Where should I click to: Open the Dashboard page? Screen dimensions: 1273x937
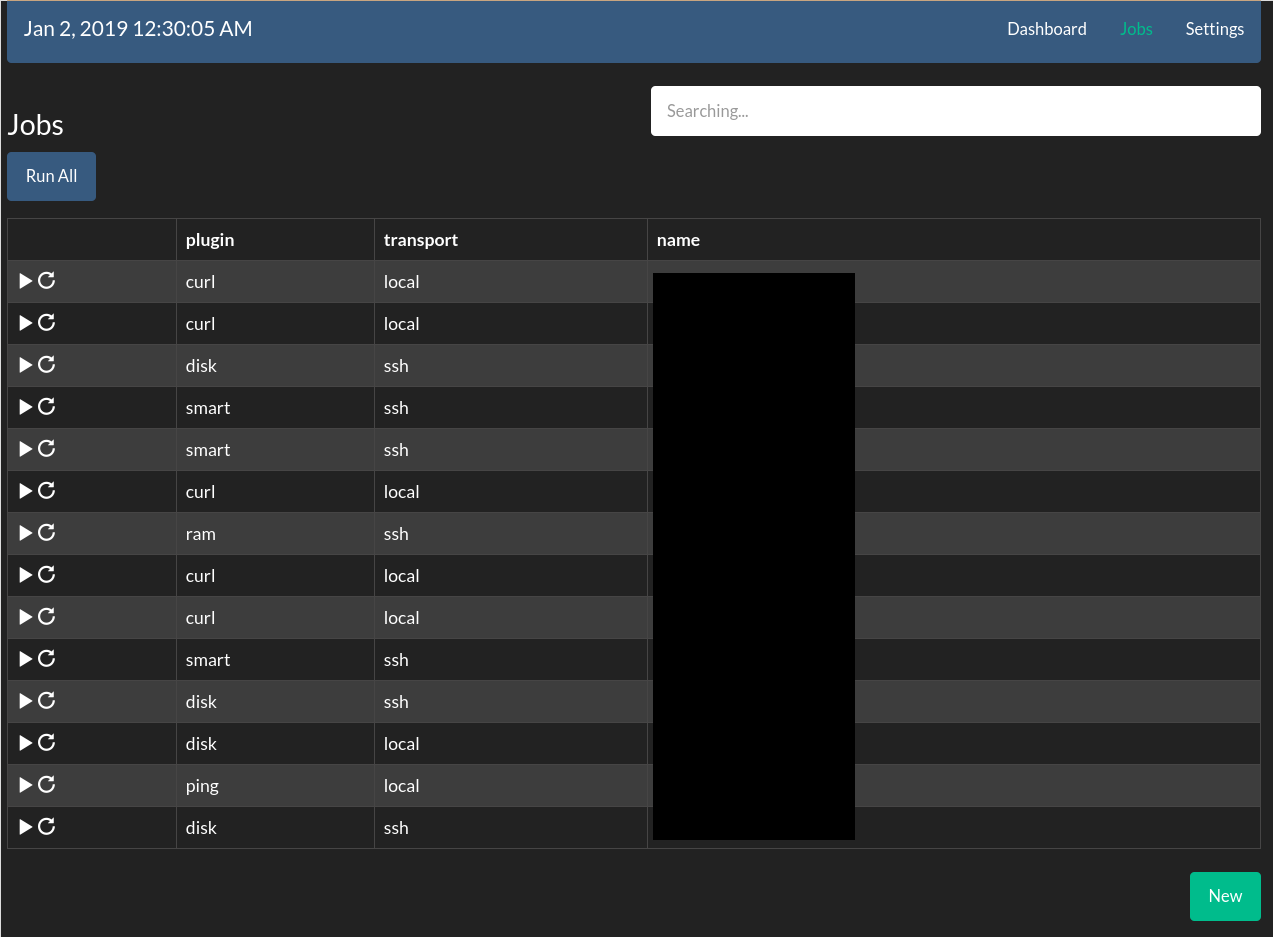point(1046,29)
